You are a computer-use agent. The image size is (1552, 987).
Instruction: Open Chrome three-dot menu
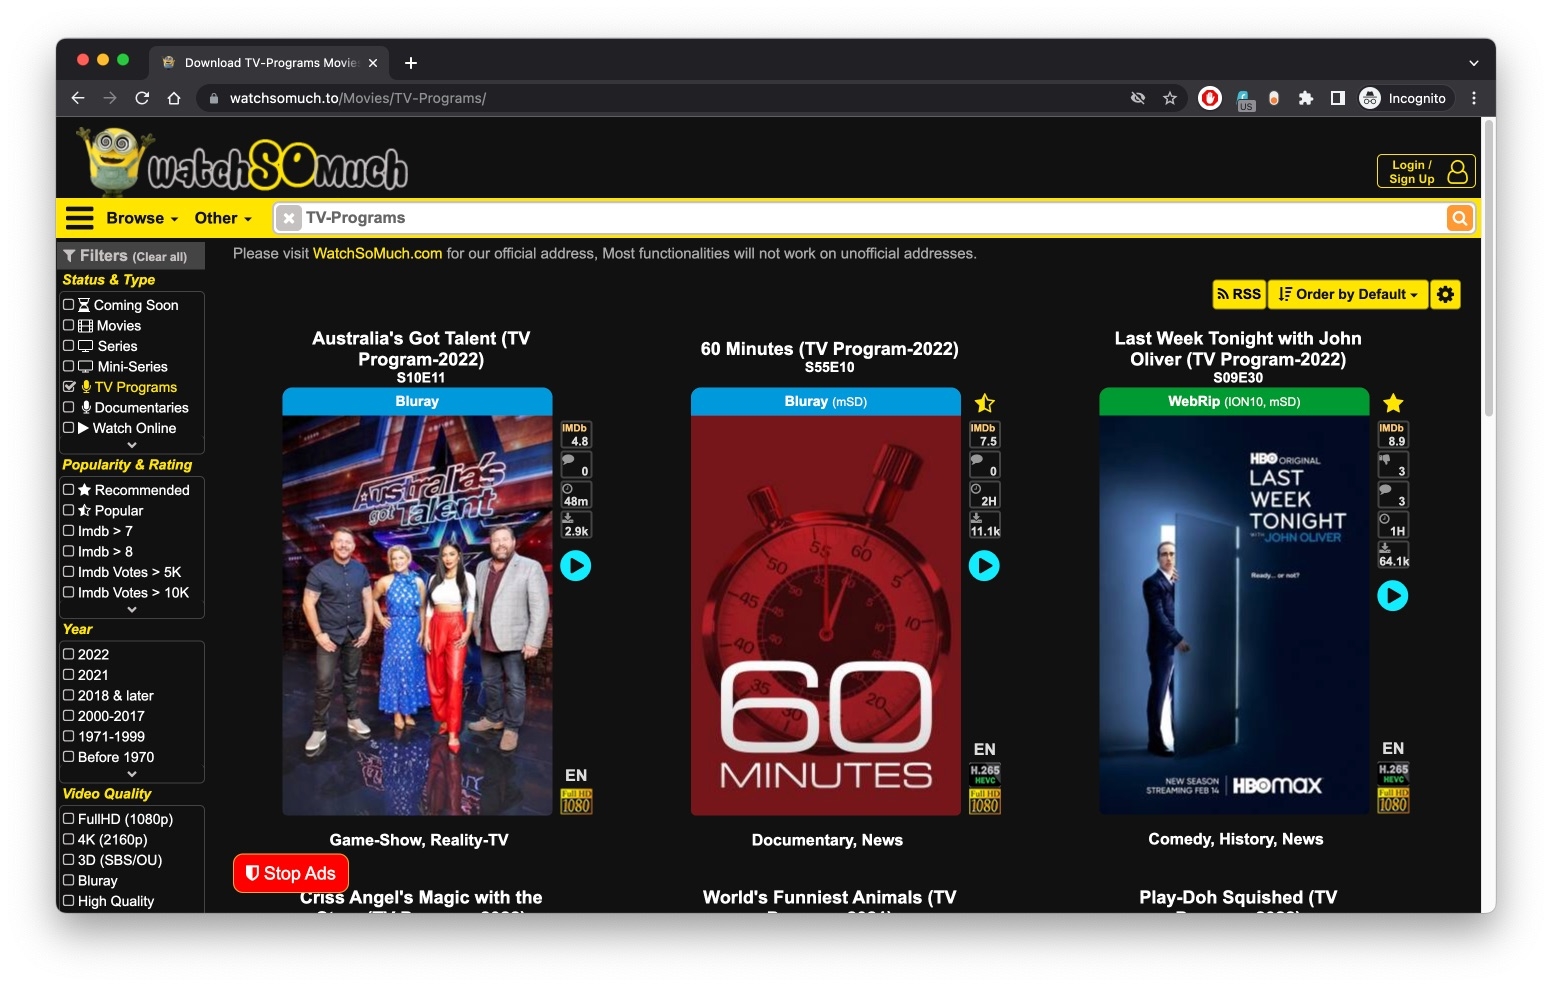pos(1473,98)
